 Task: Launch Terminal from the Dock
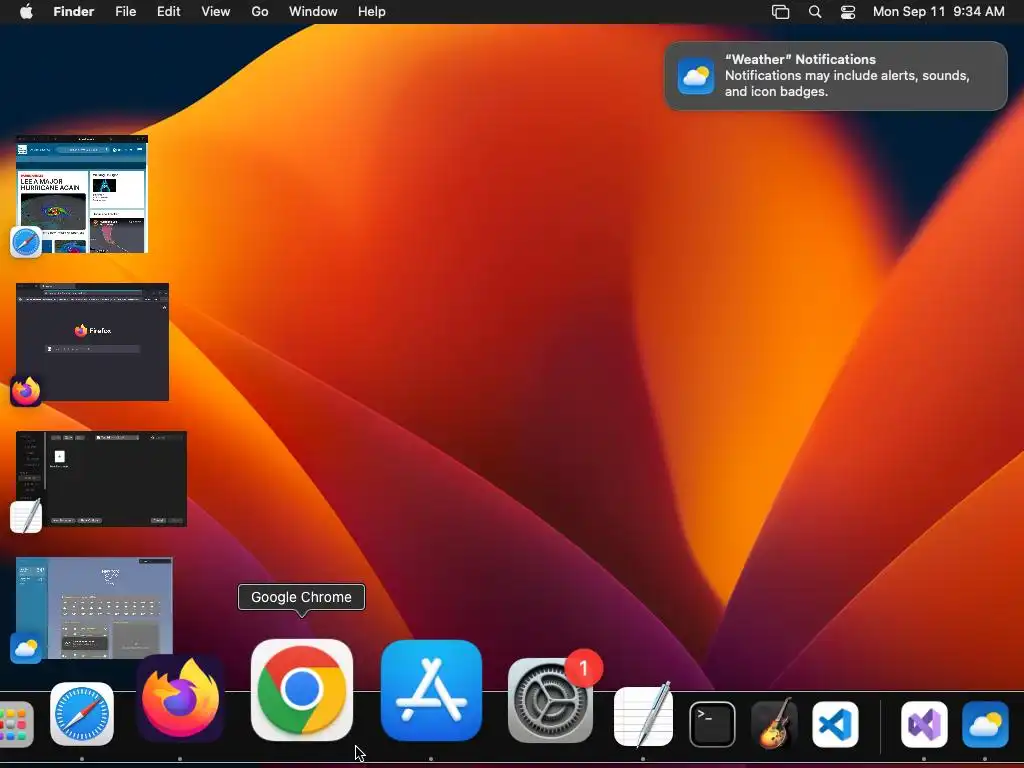(712, 724)
